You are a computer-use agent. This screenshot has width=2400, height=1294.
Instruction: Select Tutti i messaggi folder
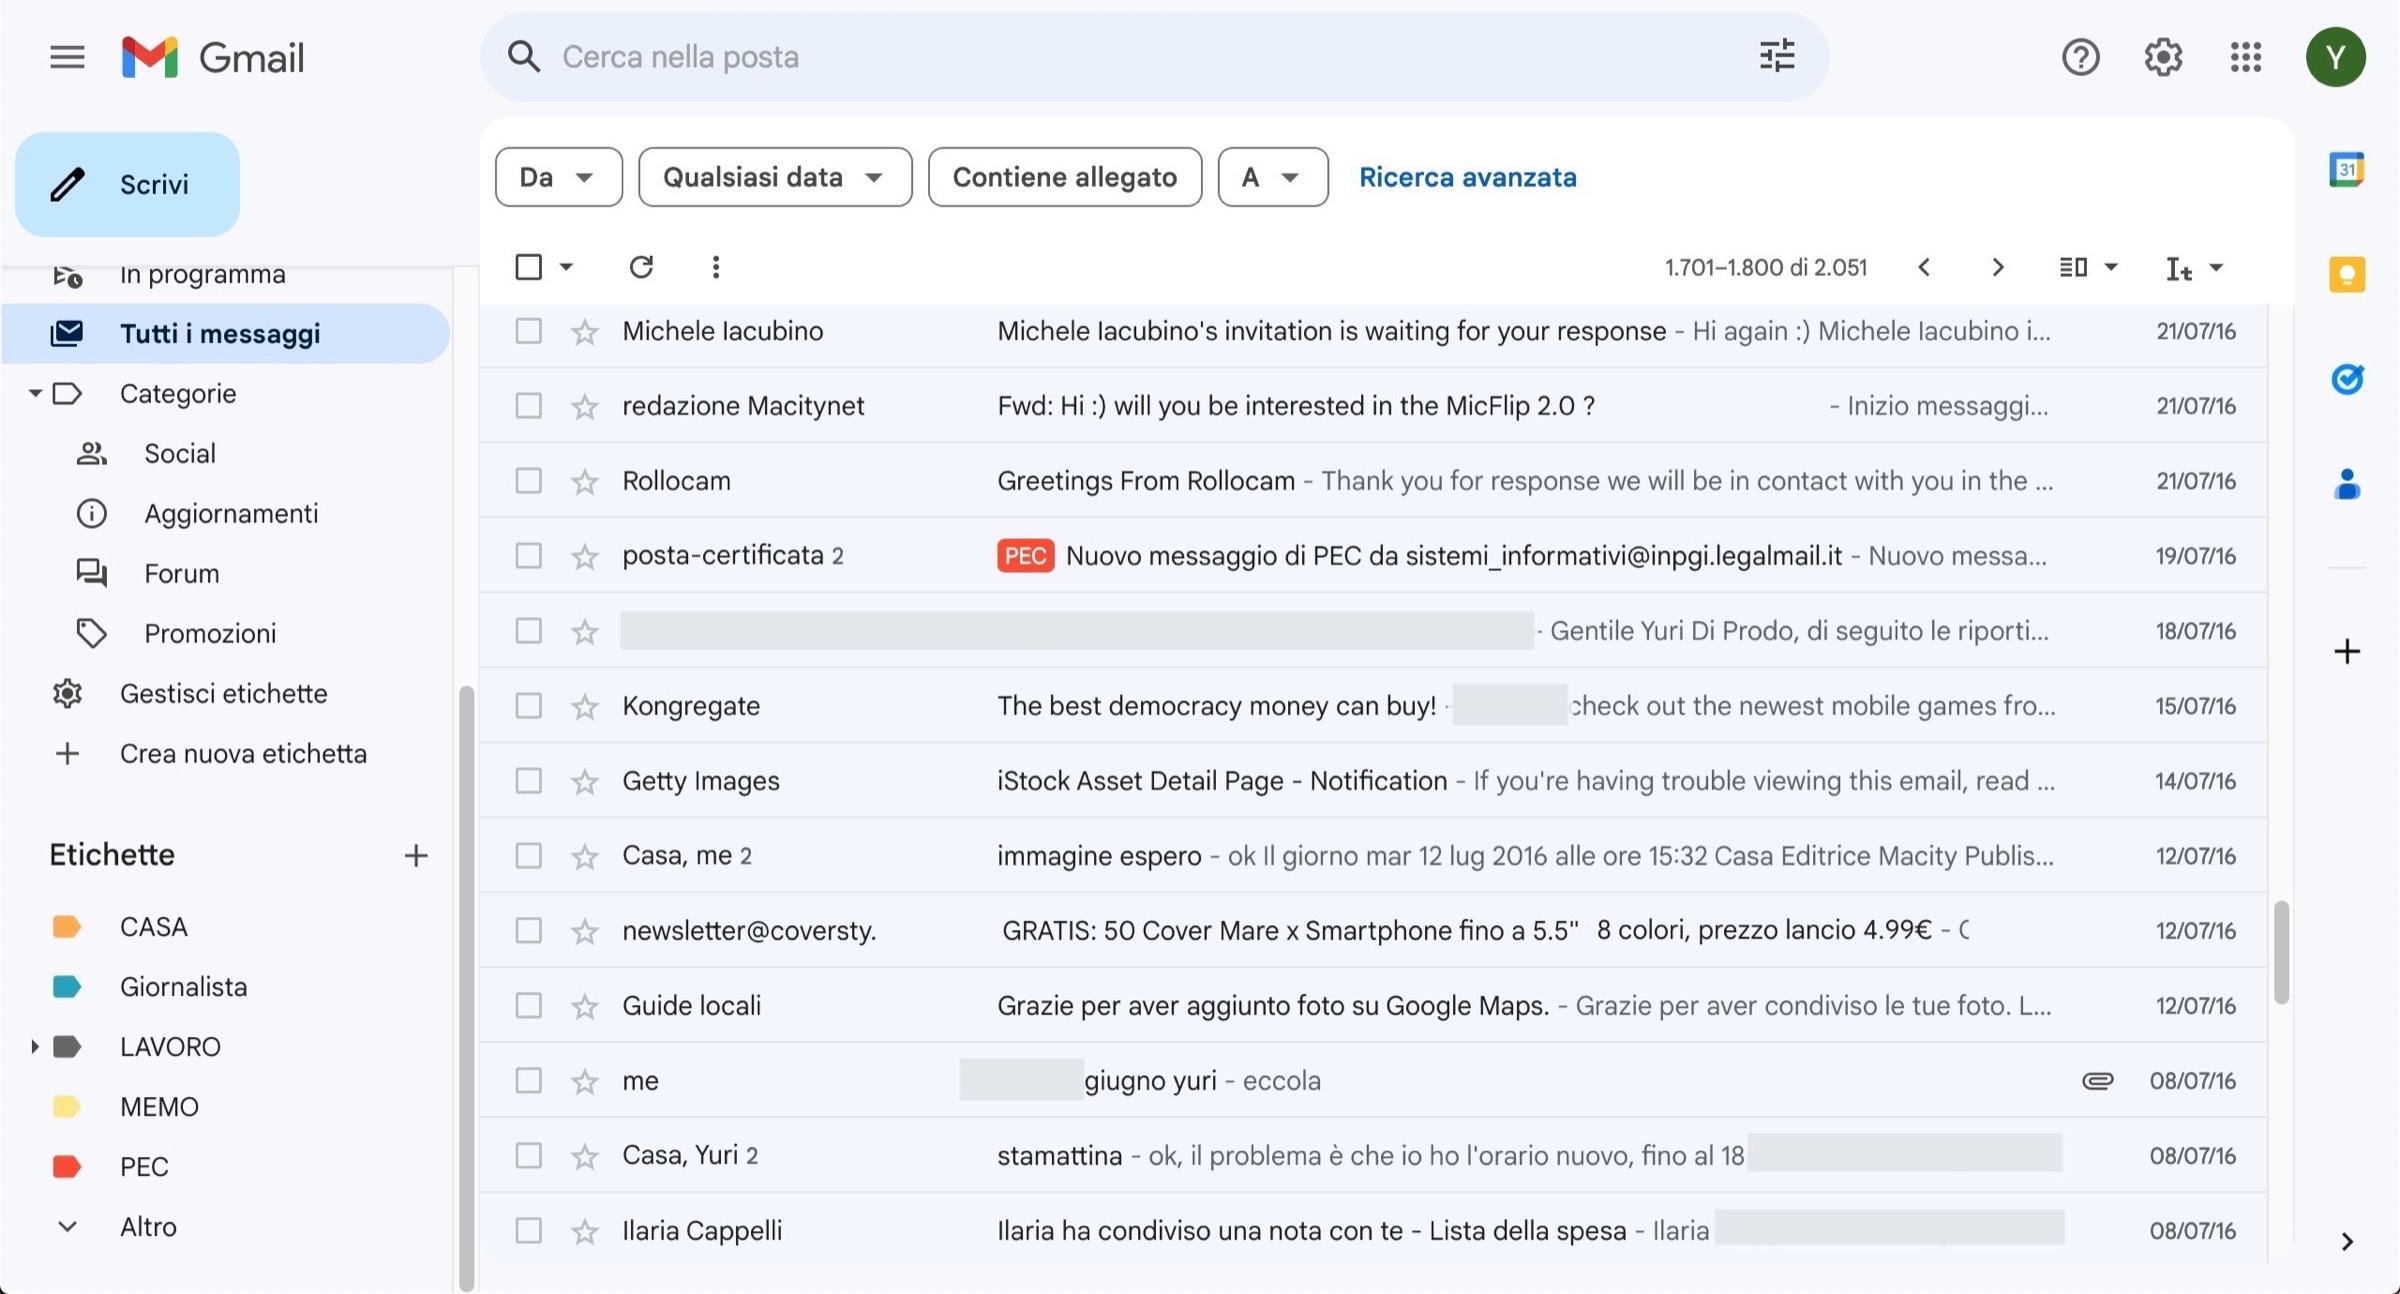coord(219,333)
